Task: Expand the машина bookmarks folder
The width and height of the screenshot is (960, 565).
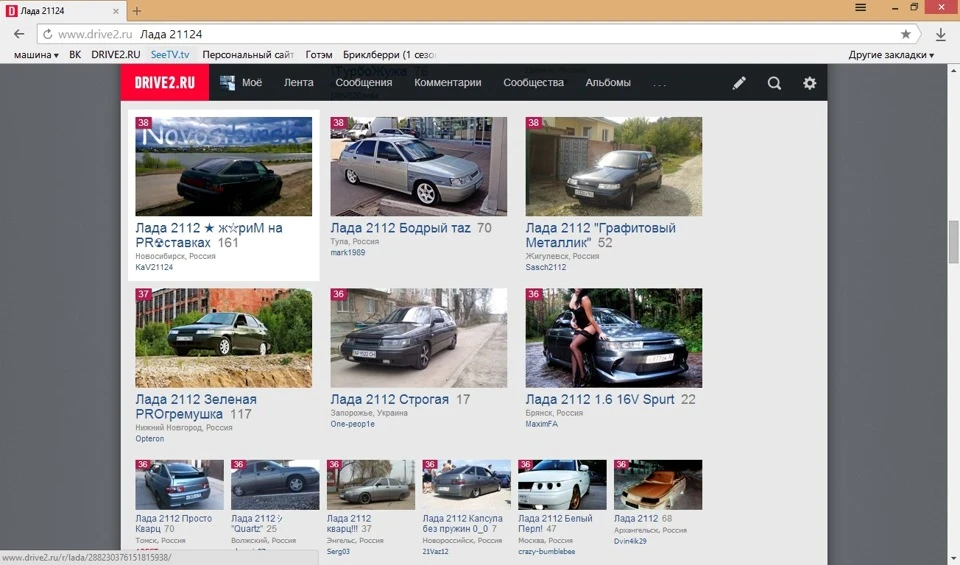Action: tap(36, 54)
